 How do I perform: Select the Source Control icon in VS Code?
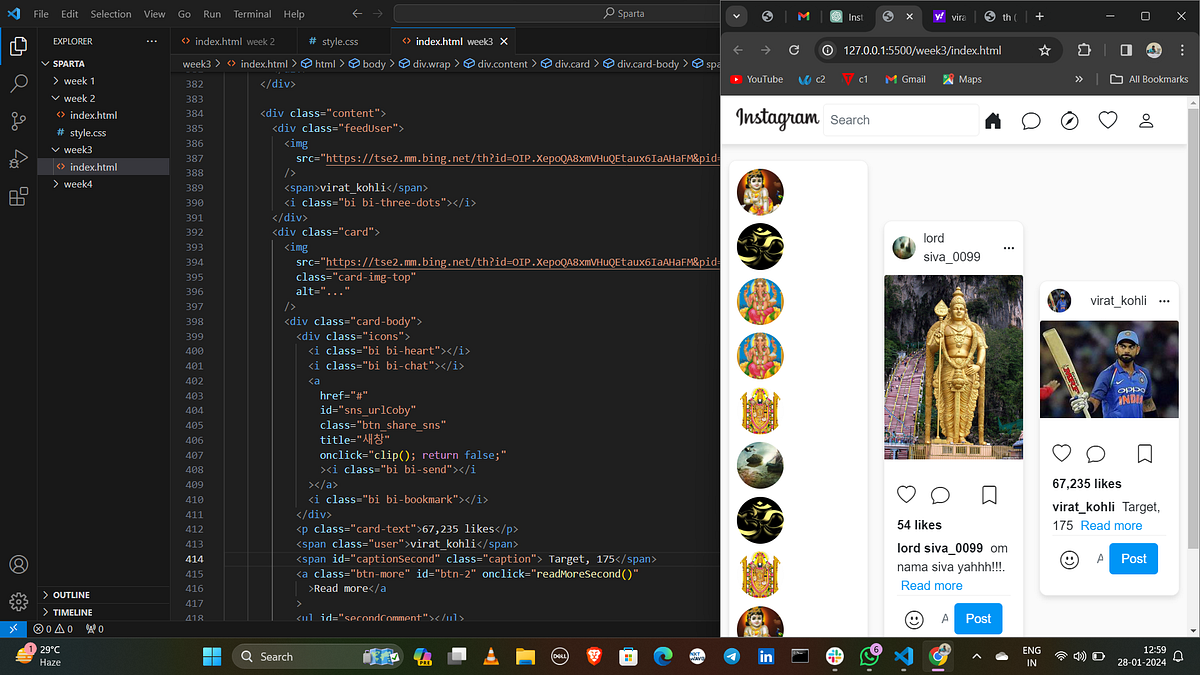(18, 121)
